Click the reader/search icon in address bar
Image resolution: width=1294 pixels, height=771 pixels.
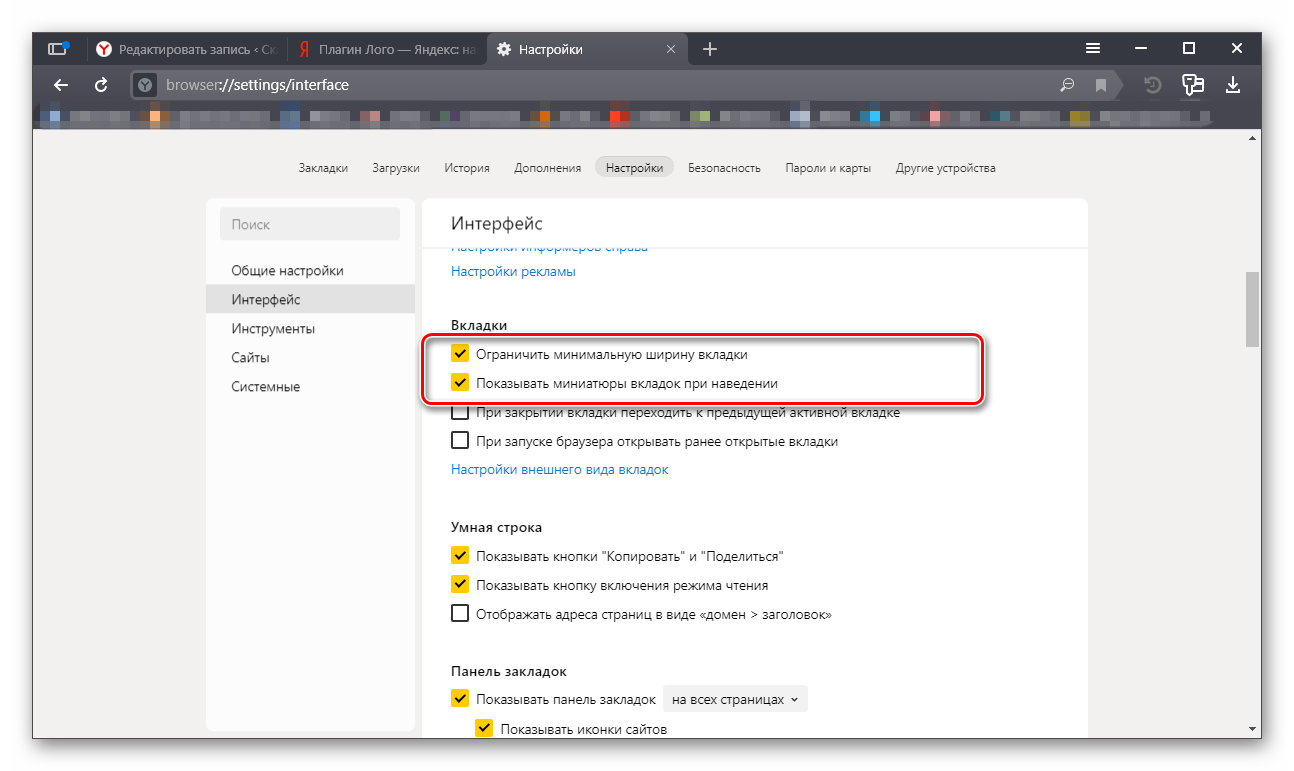[x=1067, y=86]
